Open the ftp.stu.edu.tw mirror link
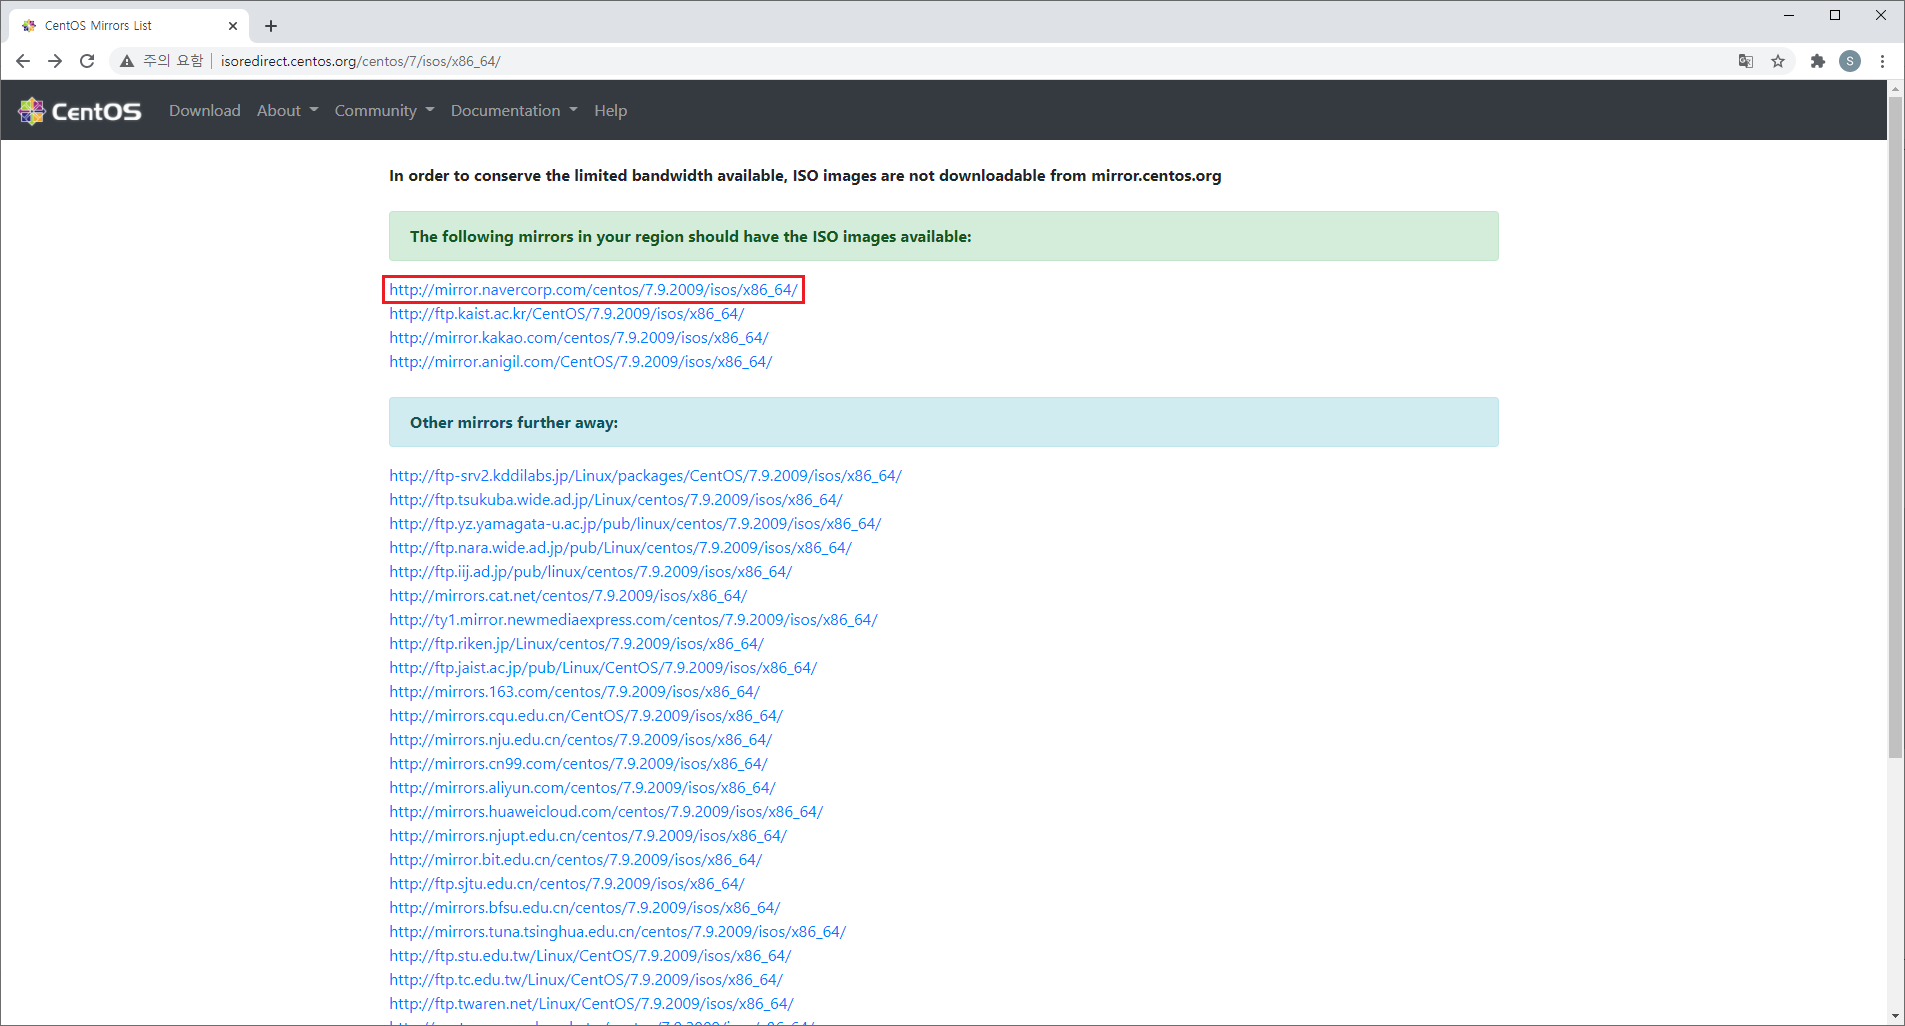The image size is (1905, 1026). click(x=591, y=956)
